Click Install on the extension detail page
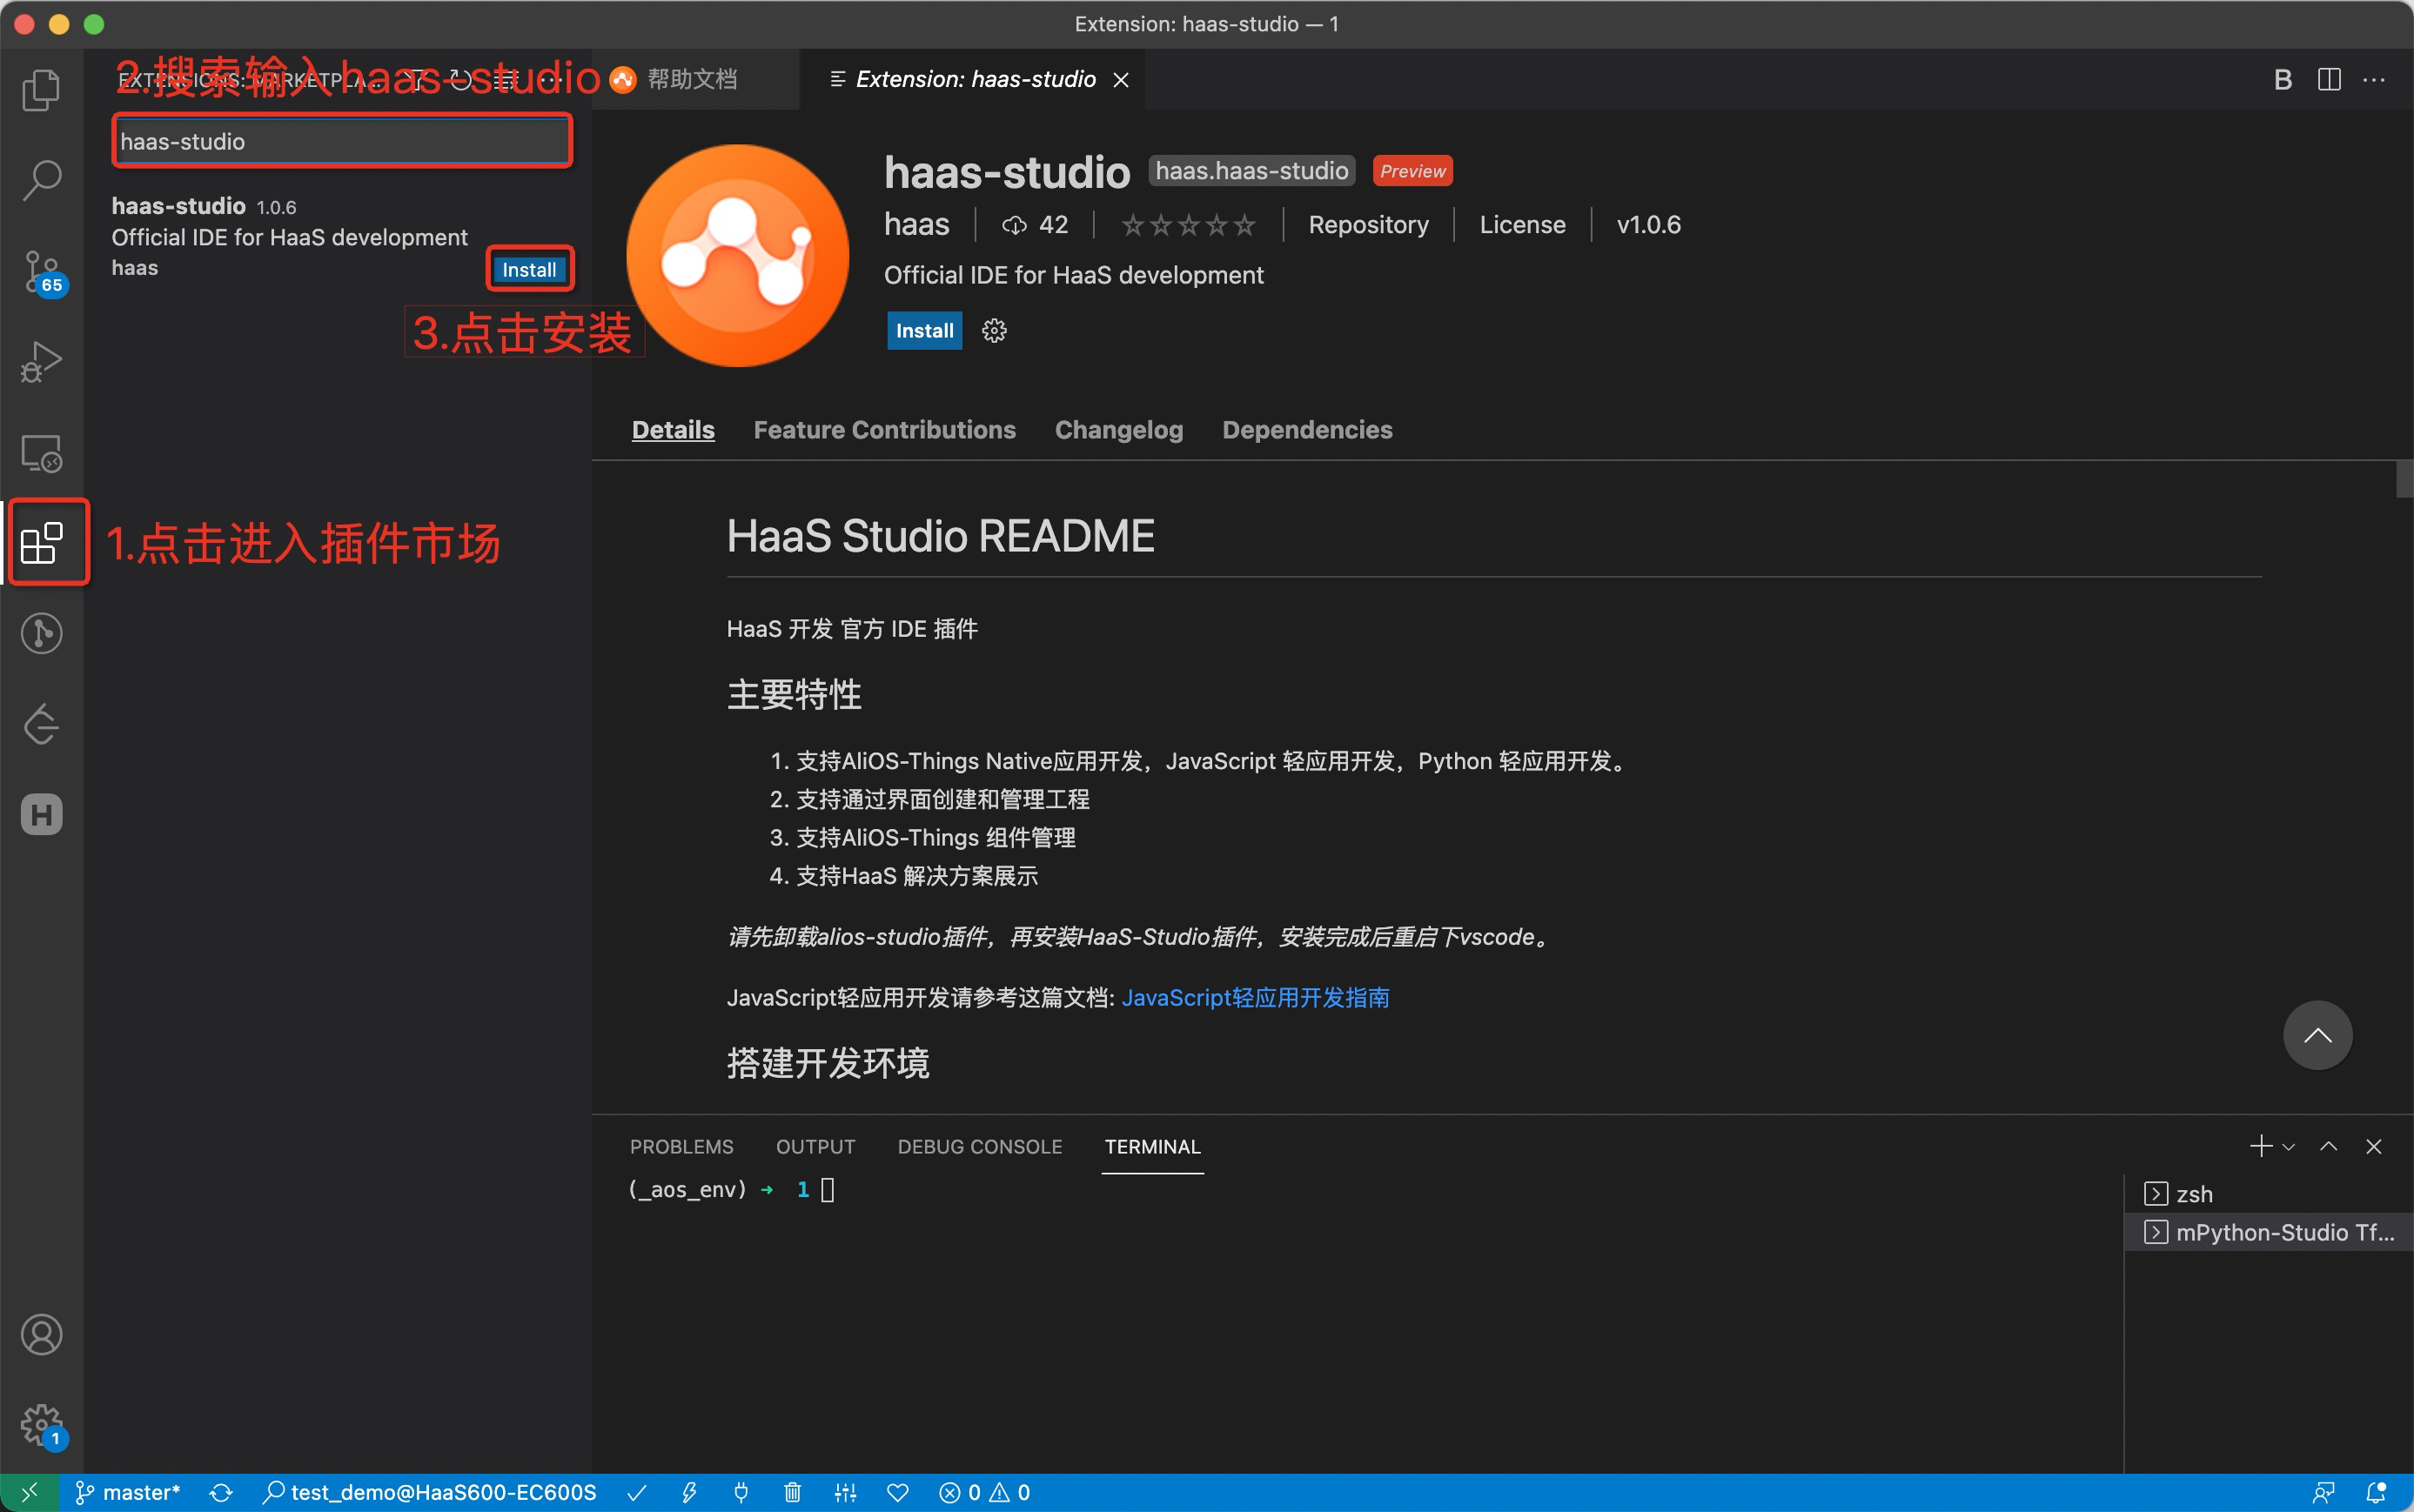The height and width of the screenshot is (1512, 2414). [924, 331]
